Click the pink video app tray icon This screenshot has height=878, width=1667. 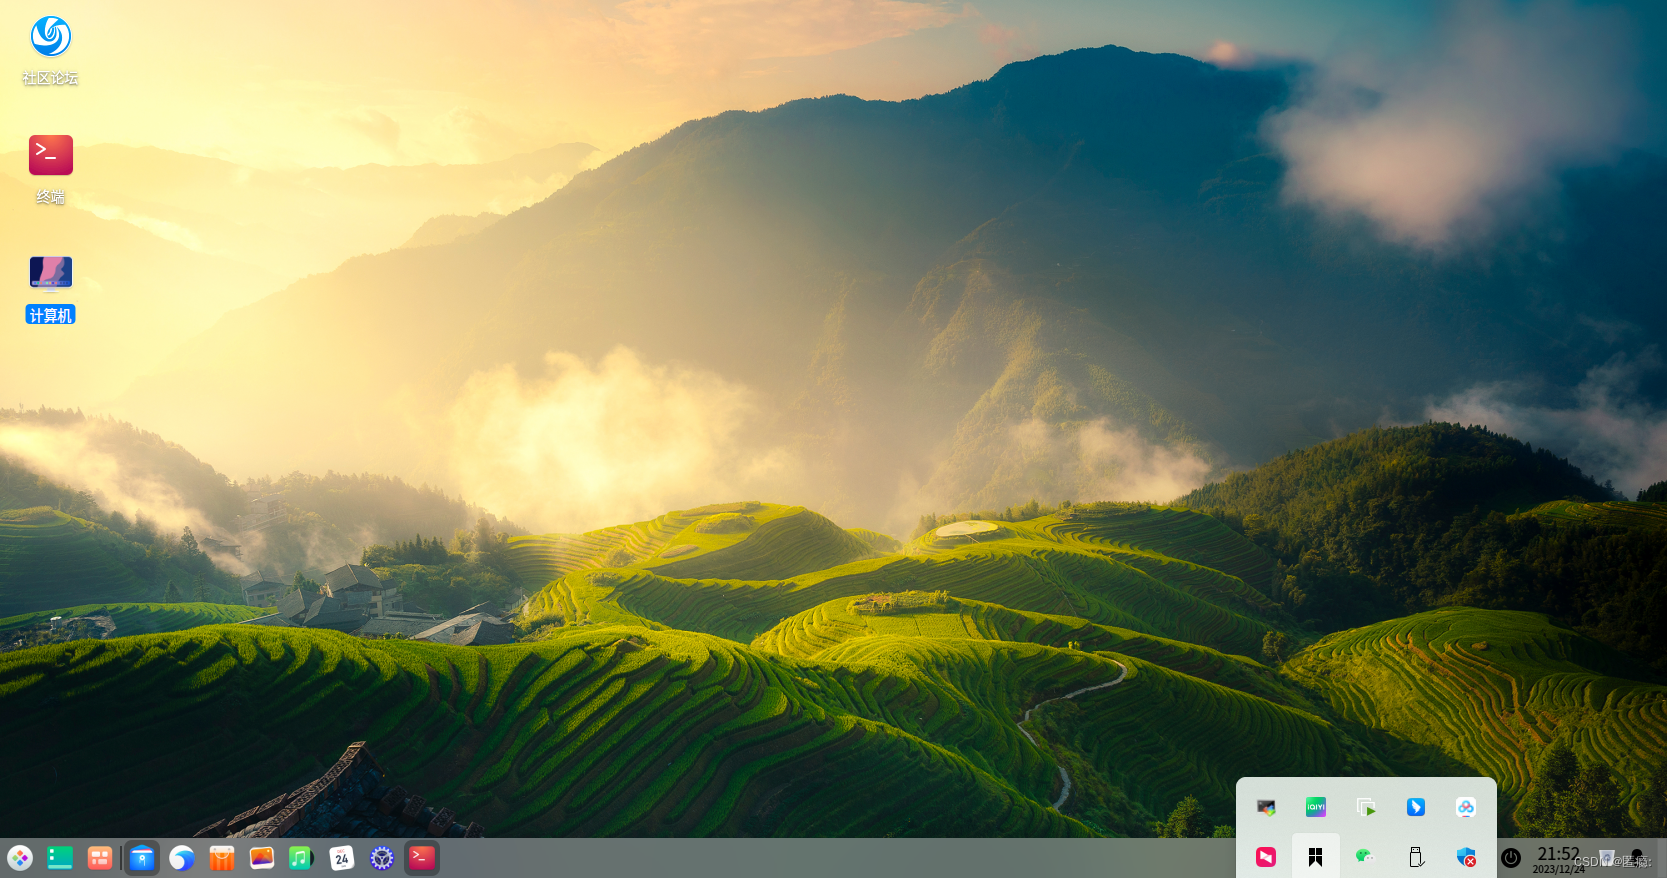[x=1266, y=857]
